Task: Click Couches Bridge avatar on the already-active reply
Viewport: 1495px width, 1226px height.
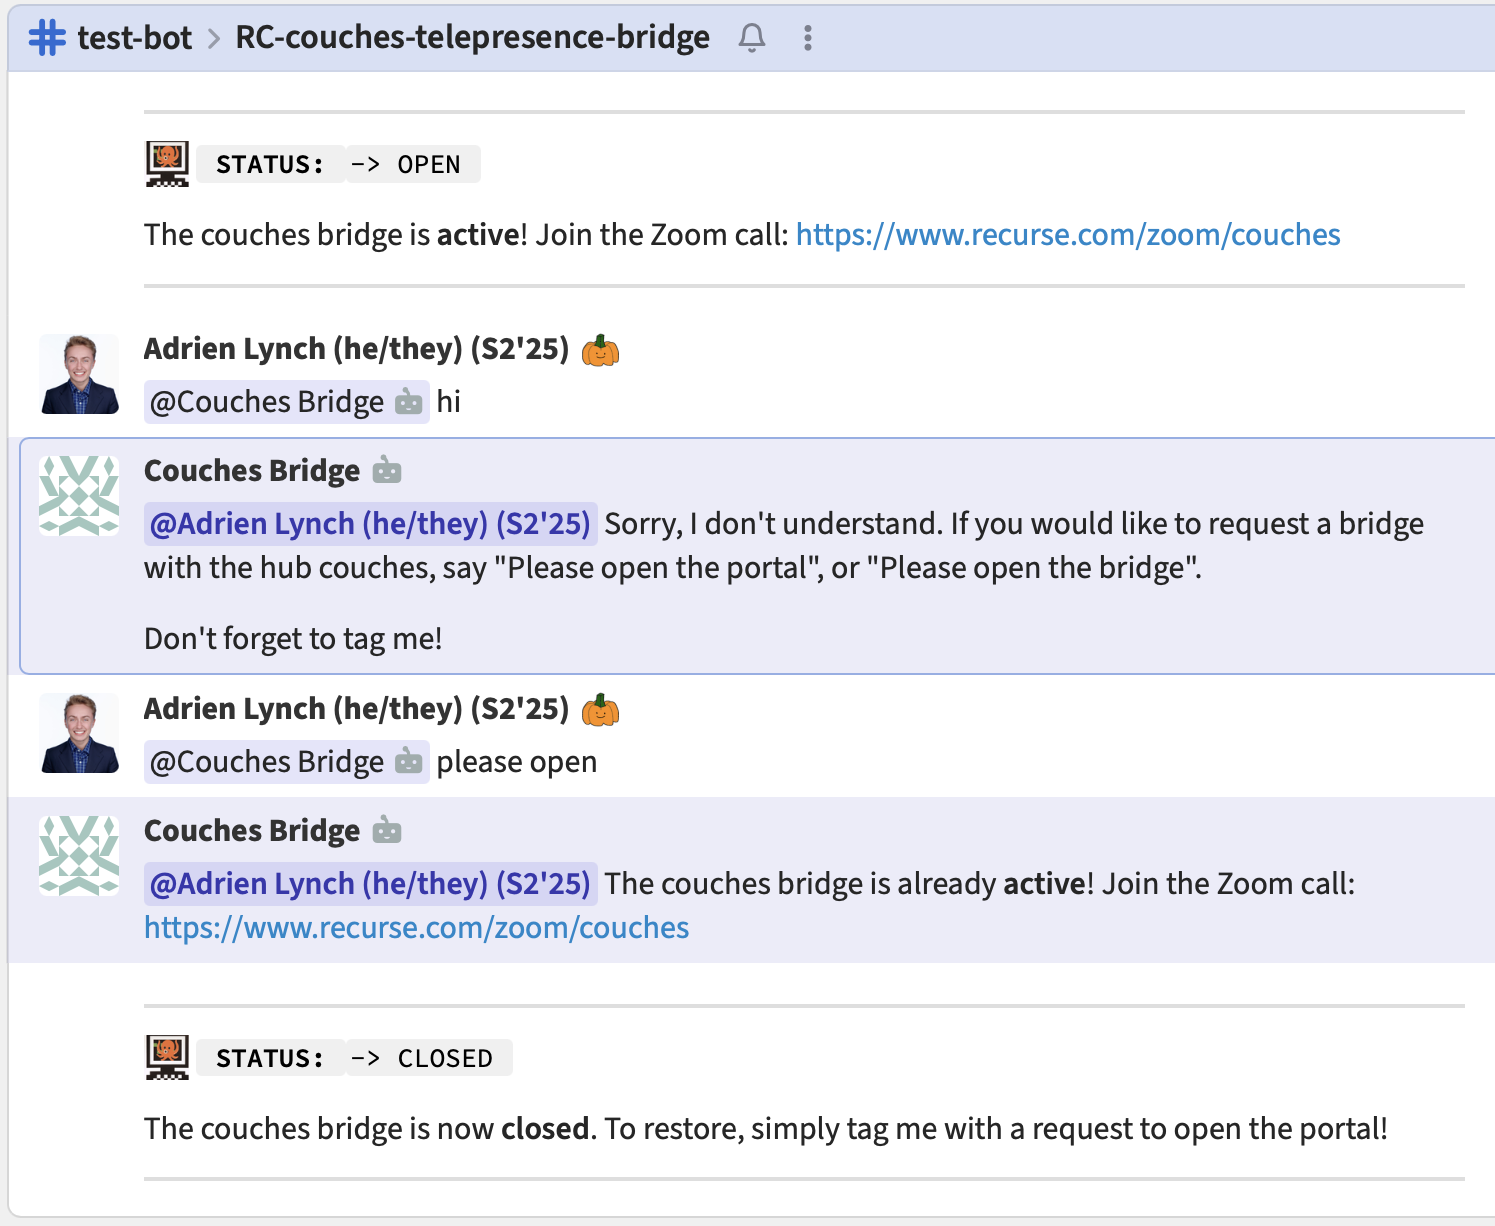Action: (x=79, y=856)
